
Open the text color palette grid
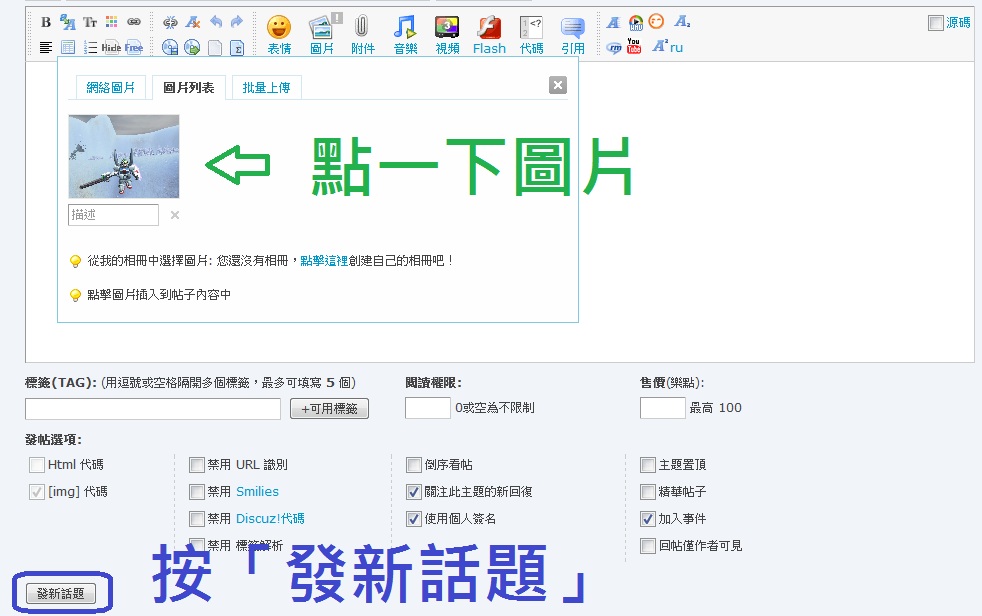coord(111,22)
